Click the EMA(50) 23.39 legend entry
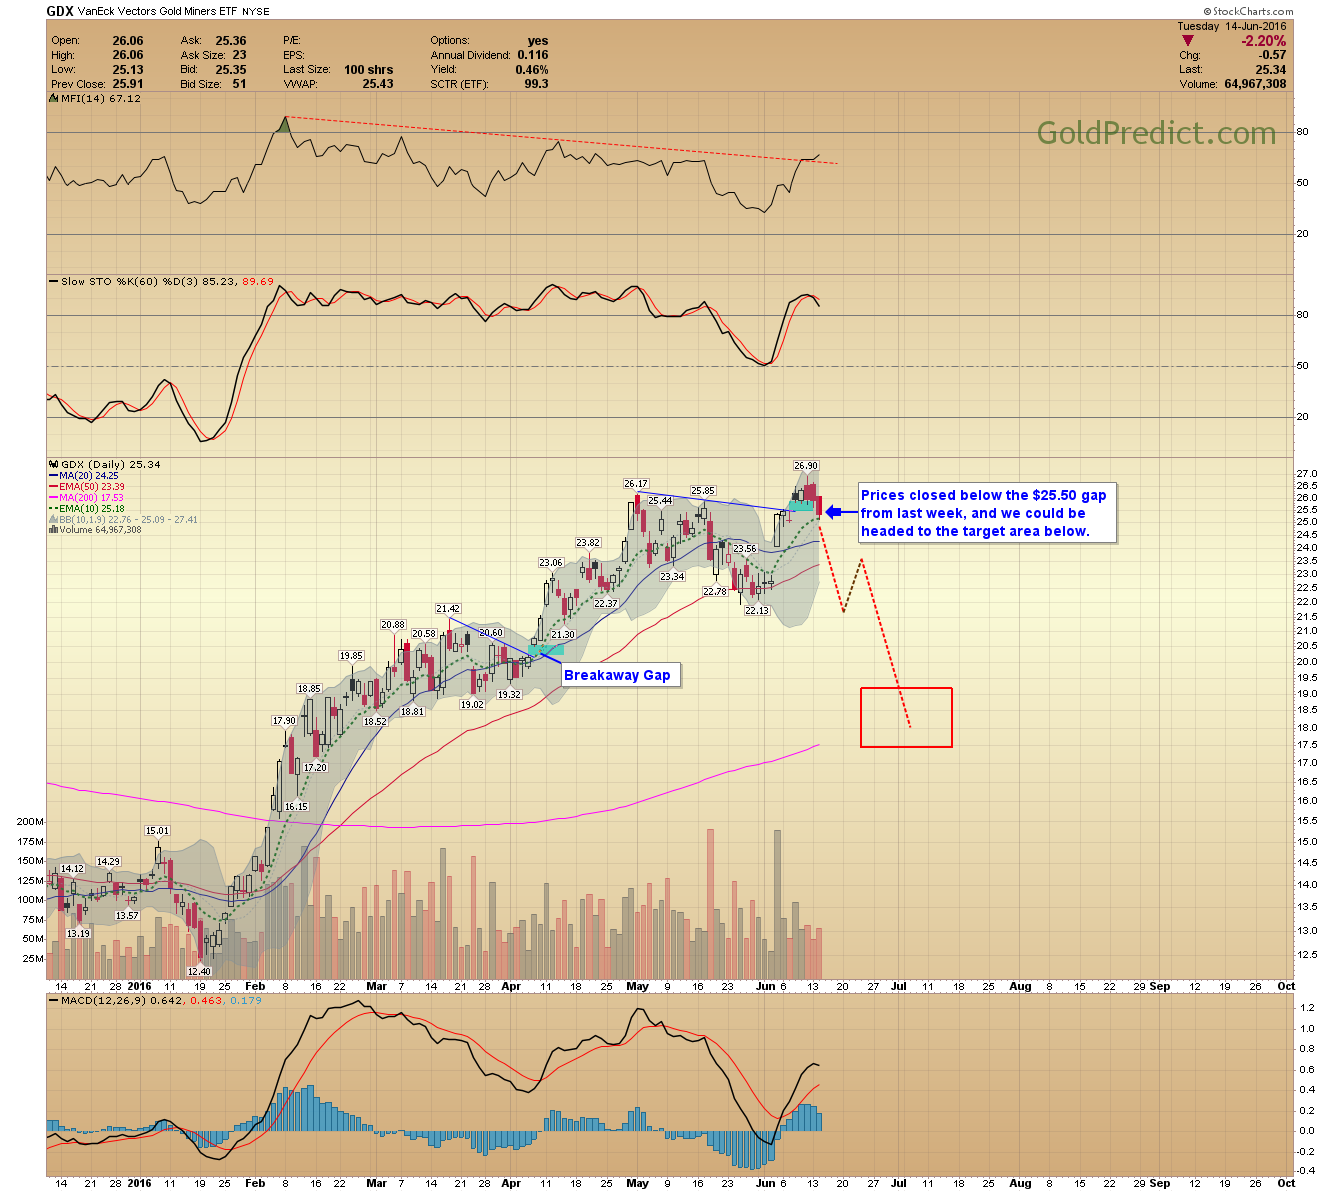This screenshot has height=1192, width=1340. point(87,487)
